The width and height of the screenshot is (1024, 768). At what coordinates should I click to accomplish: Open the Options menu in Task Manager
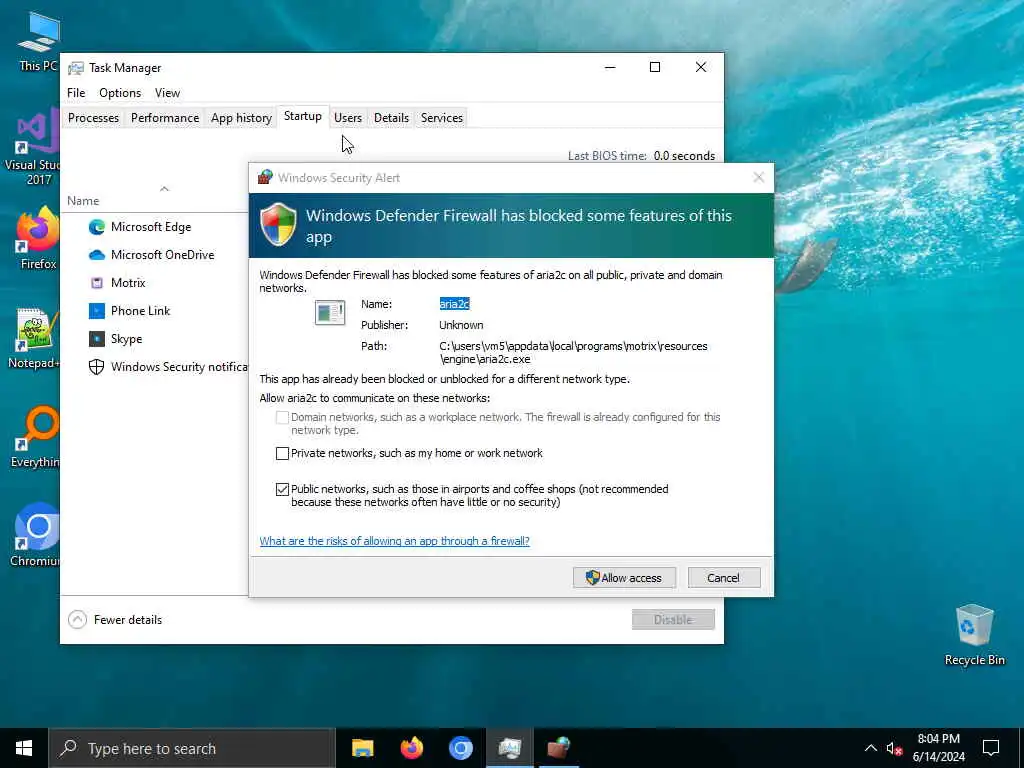[x=120, y=93]
